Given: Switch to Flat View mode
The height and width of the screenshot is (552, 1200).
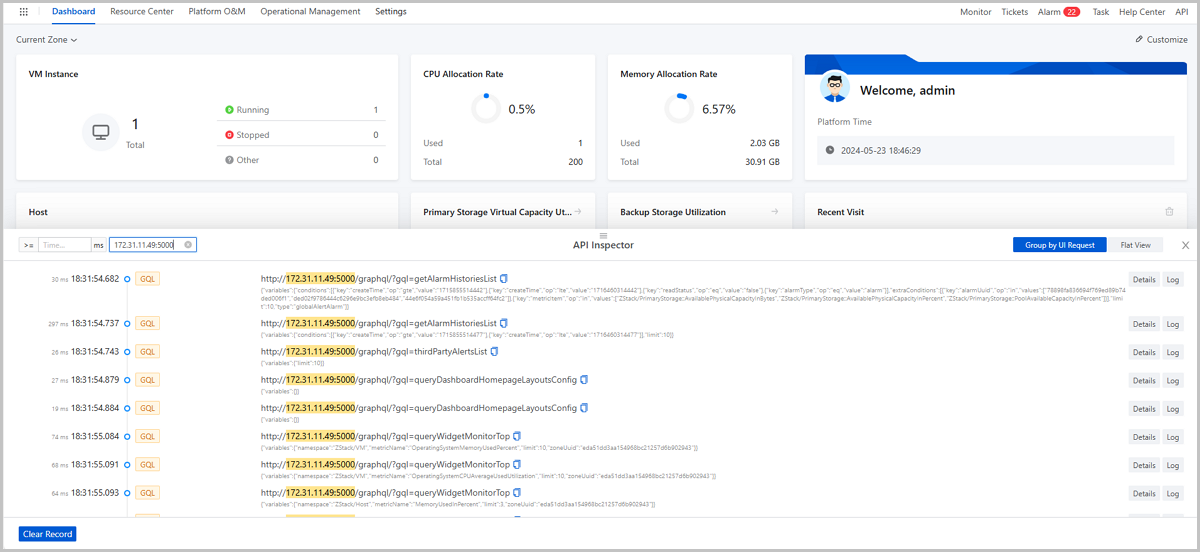Looking at the screenshot, I should click(x=1135, y=245).
